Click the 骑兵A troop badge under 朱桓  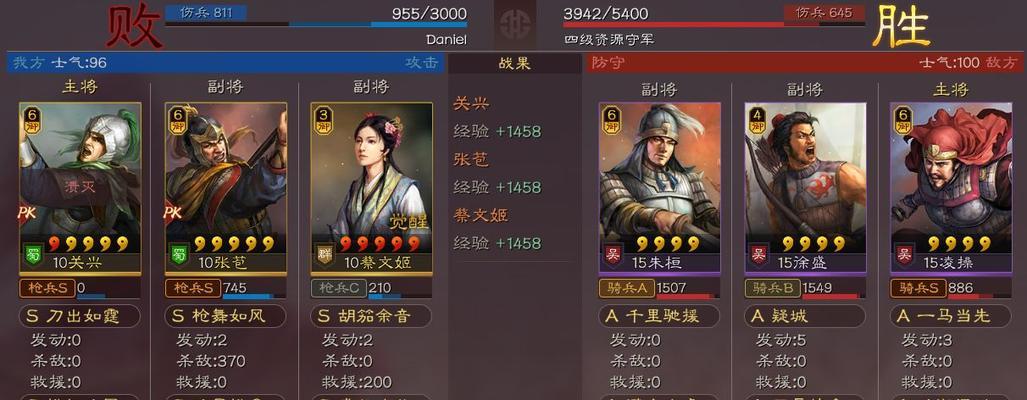click(627, 288)
